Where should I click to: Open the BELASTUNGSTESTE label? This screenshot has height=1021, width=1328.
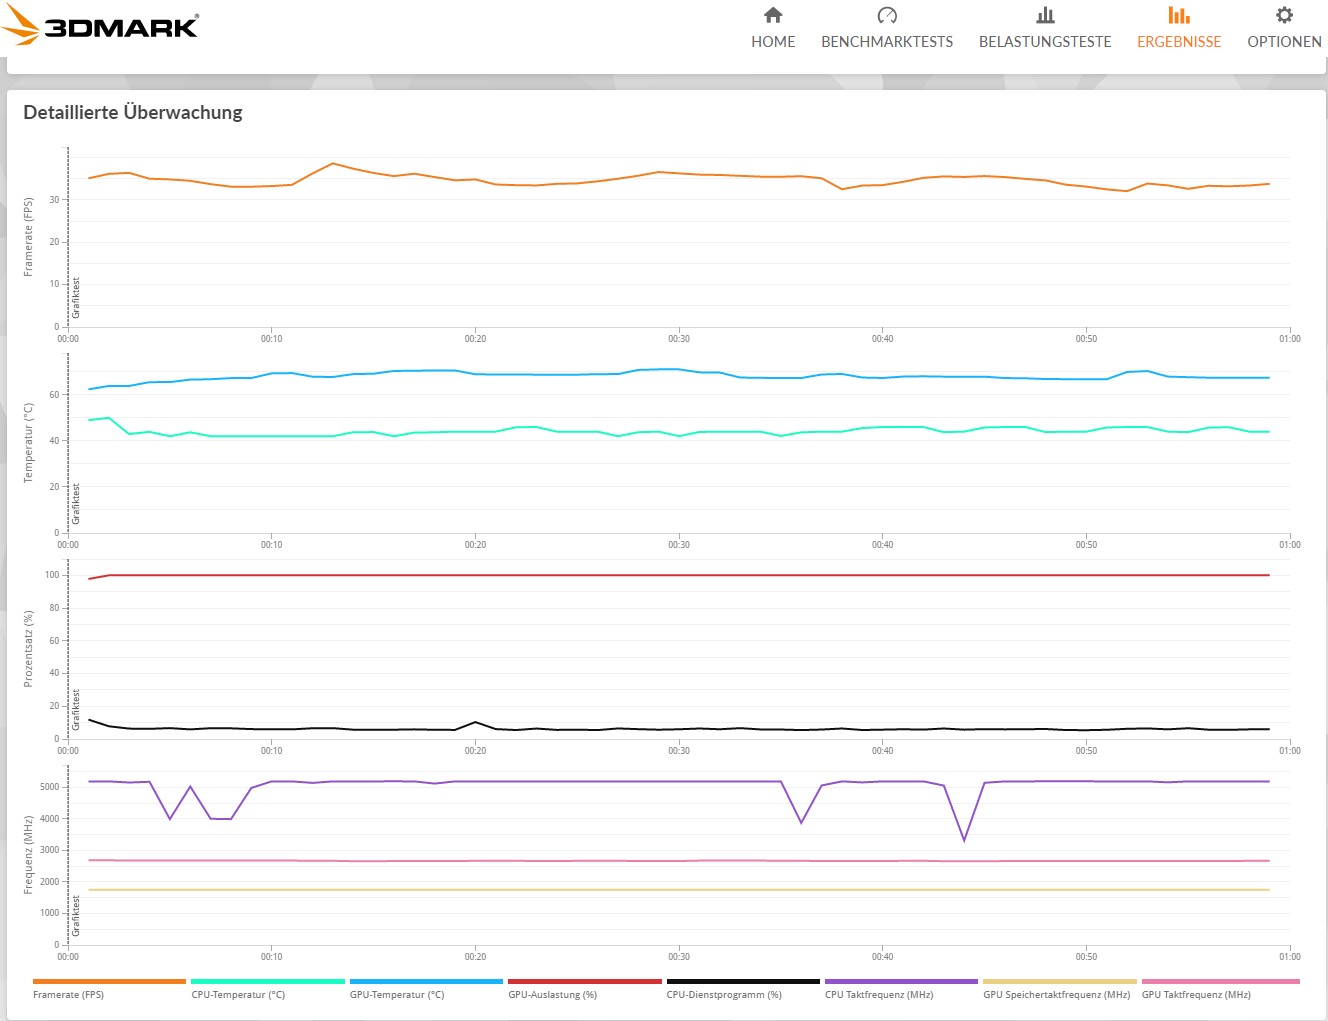[1045, 42]
